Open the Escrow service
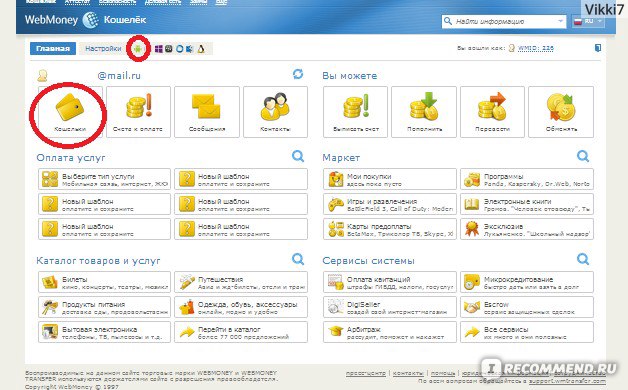628x390 pixels. [527, 307]
